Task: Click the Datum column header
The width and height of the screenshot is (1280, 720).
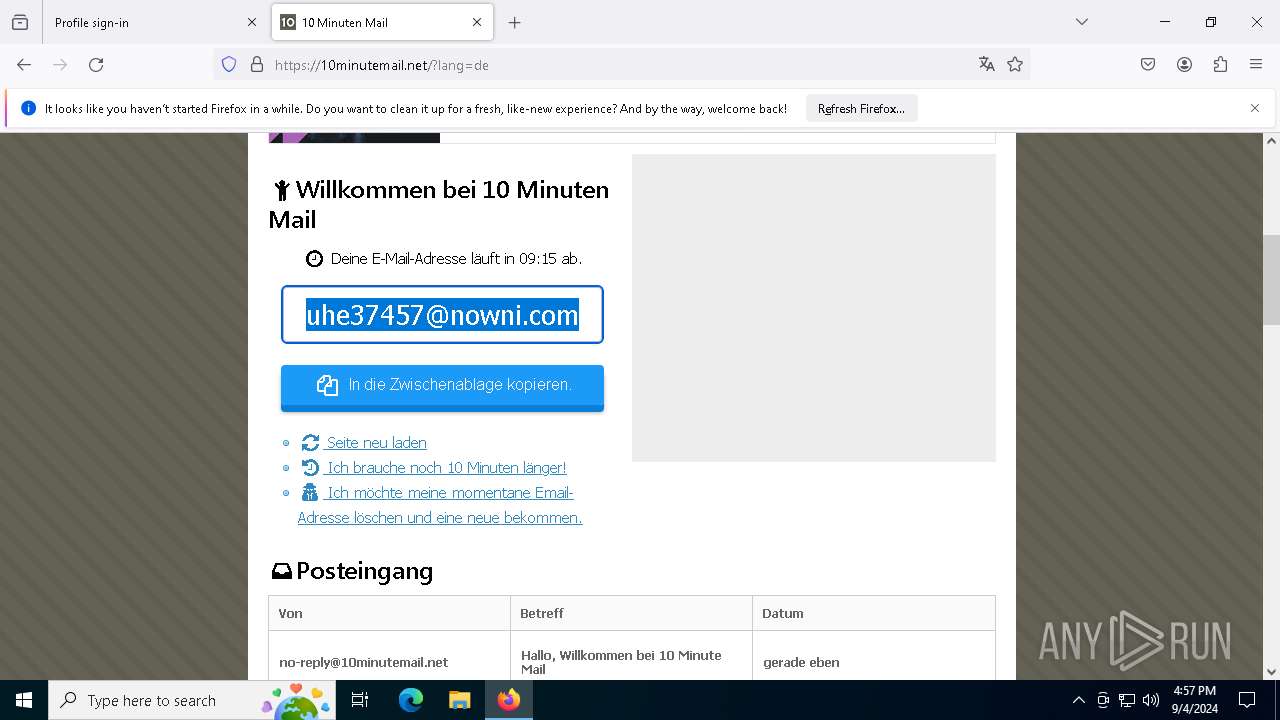Action: [874, 613]
